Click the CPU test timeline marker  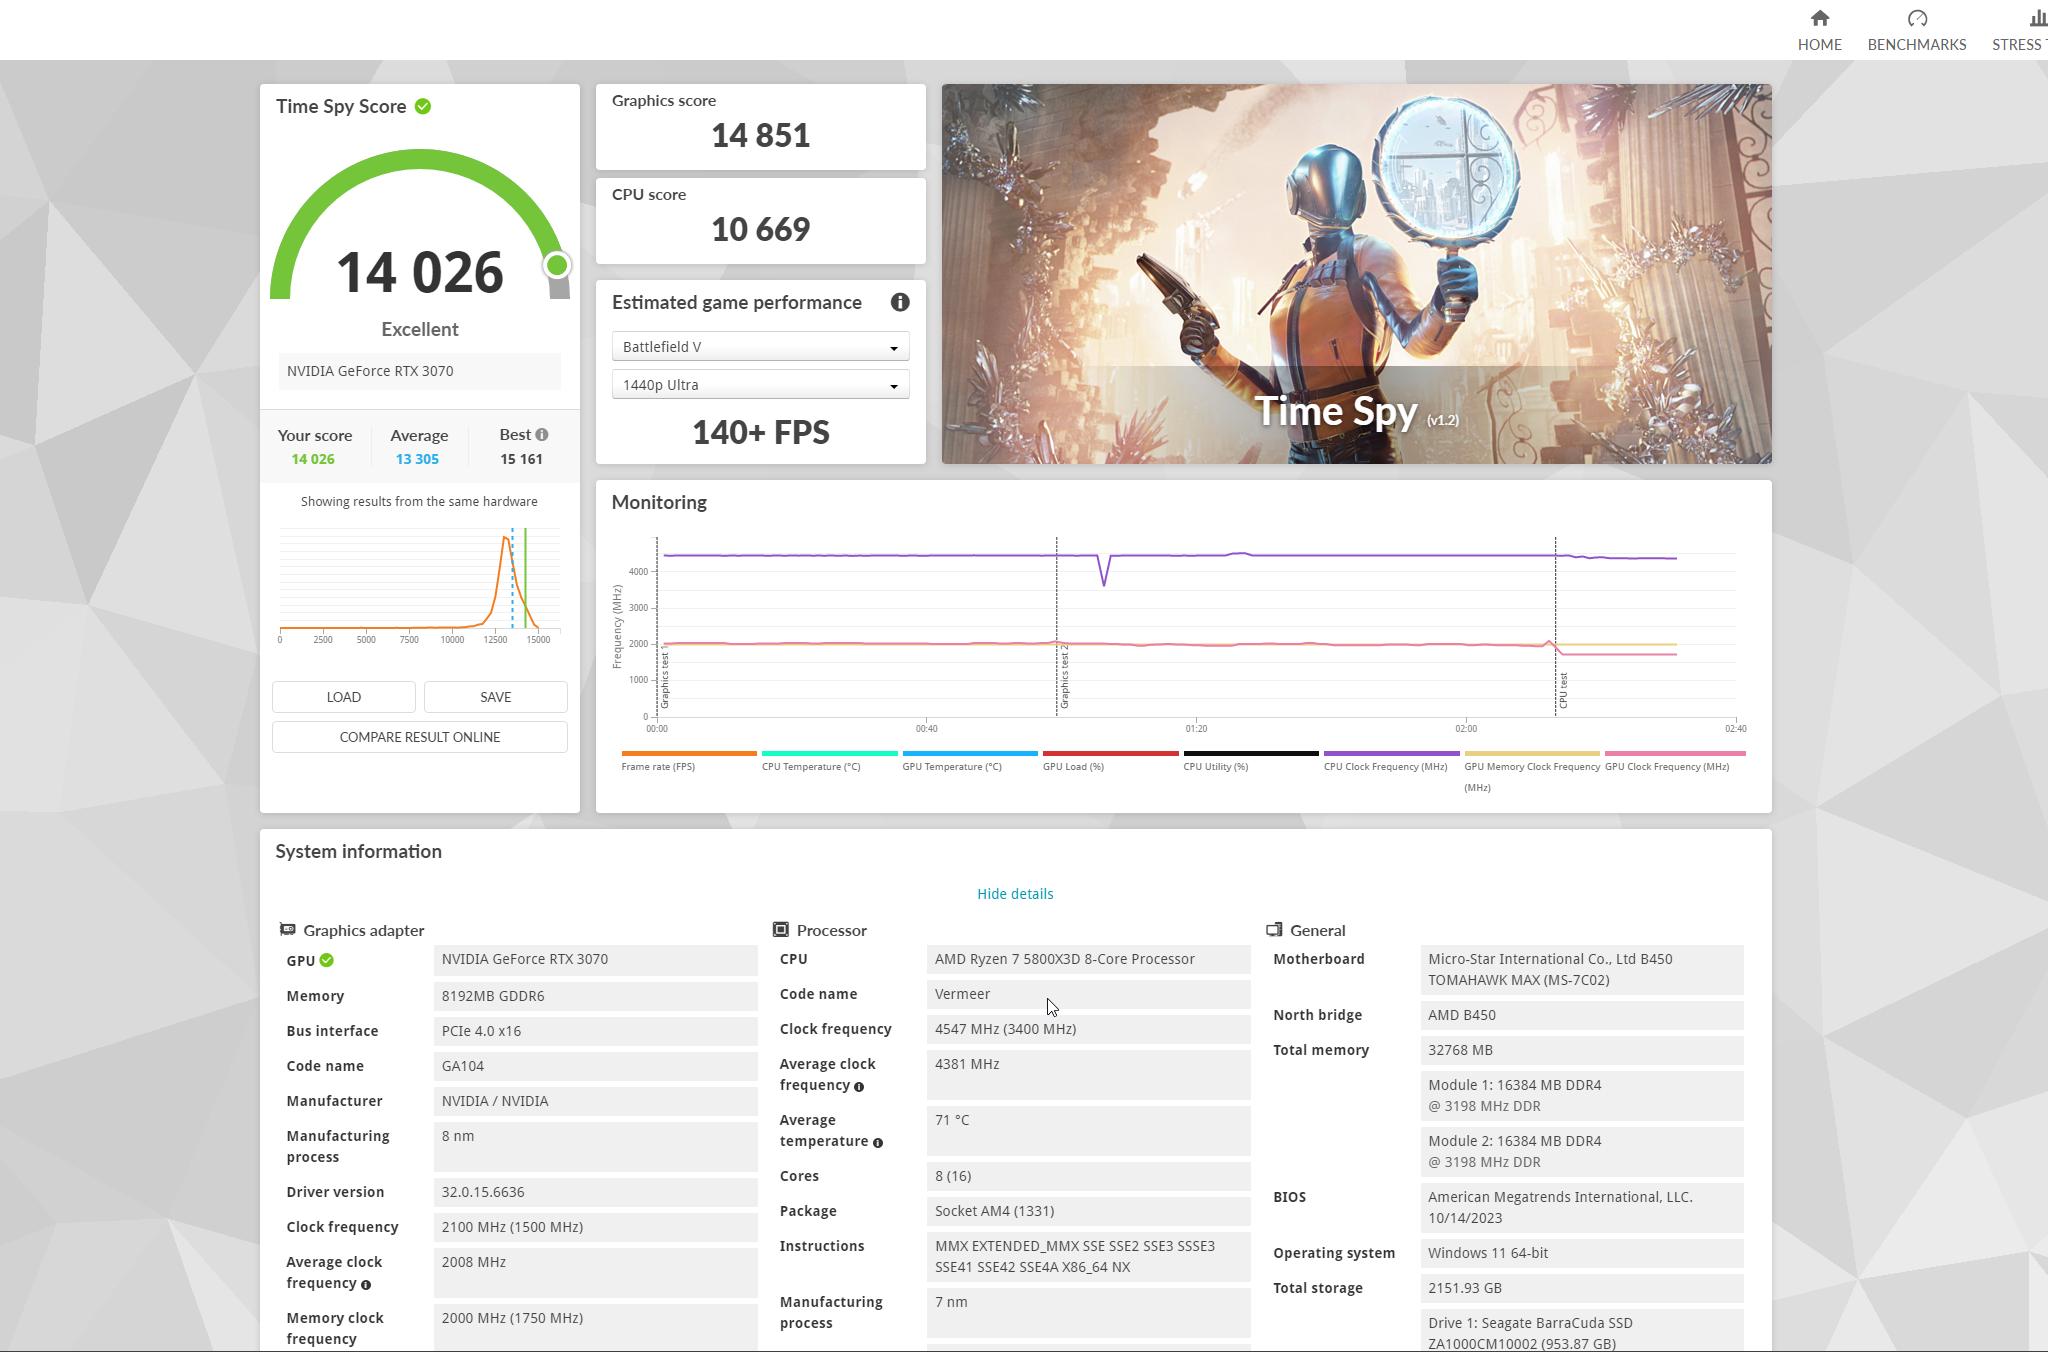[1563, 690]
